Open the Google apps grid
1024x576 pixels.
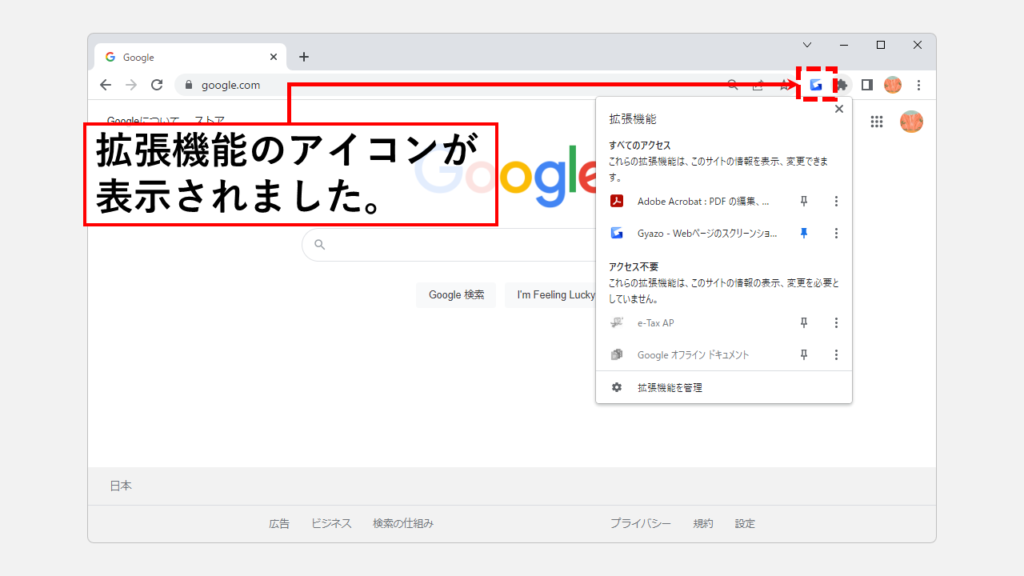tap(877, 122)
